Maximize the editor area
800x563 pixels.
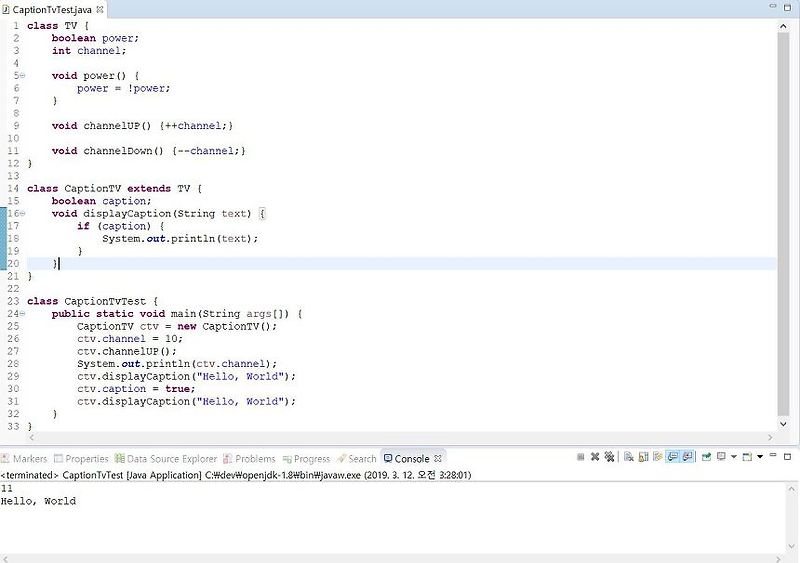click(787, 7)
